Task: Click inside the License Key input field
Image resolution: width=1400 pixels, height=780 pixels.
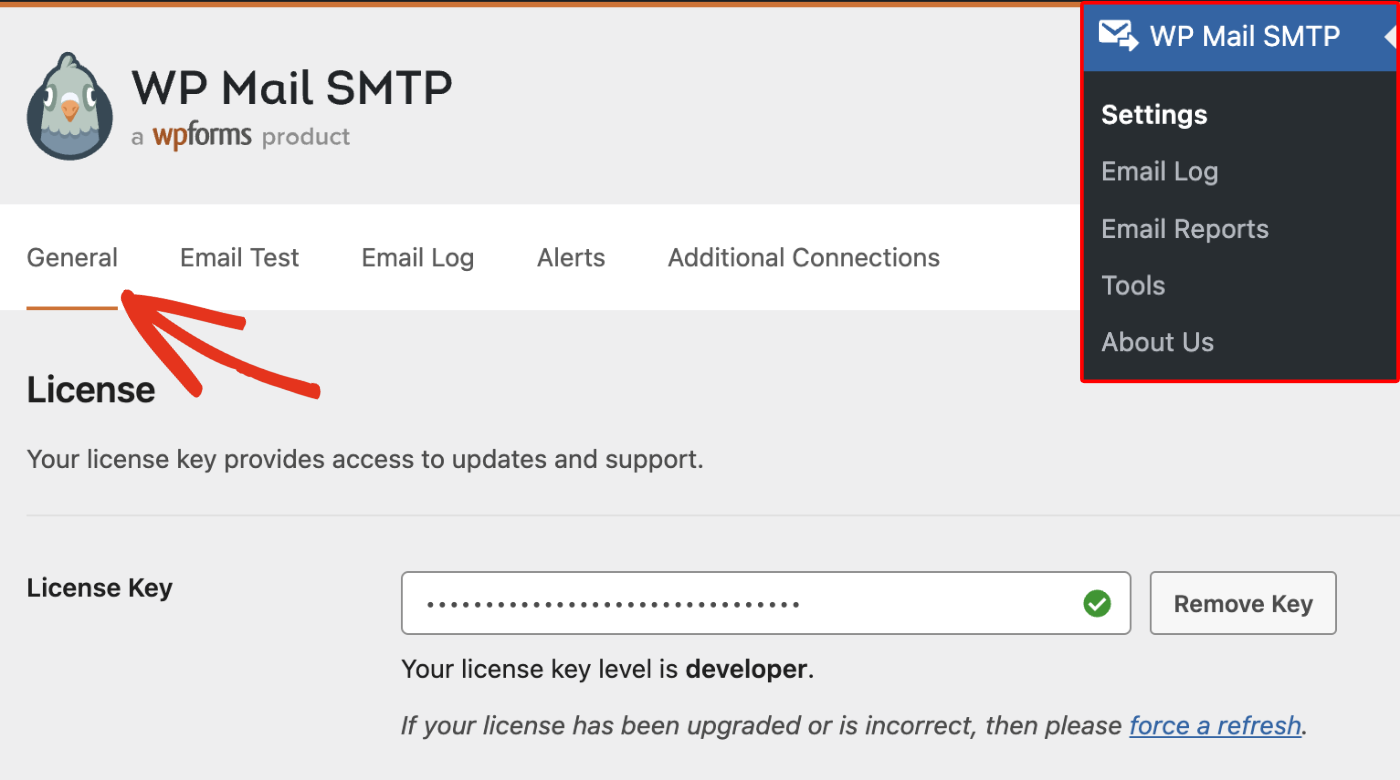Action: [x=700, y=603]
